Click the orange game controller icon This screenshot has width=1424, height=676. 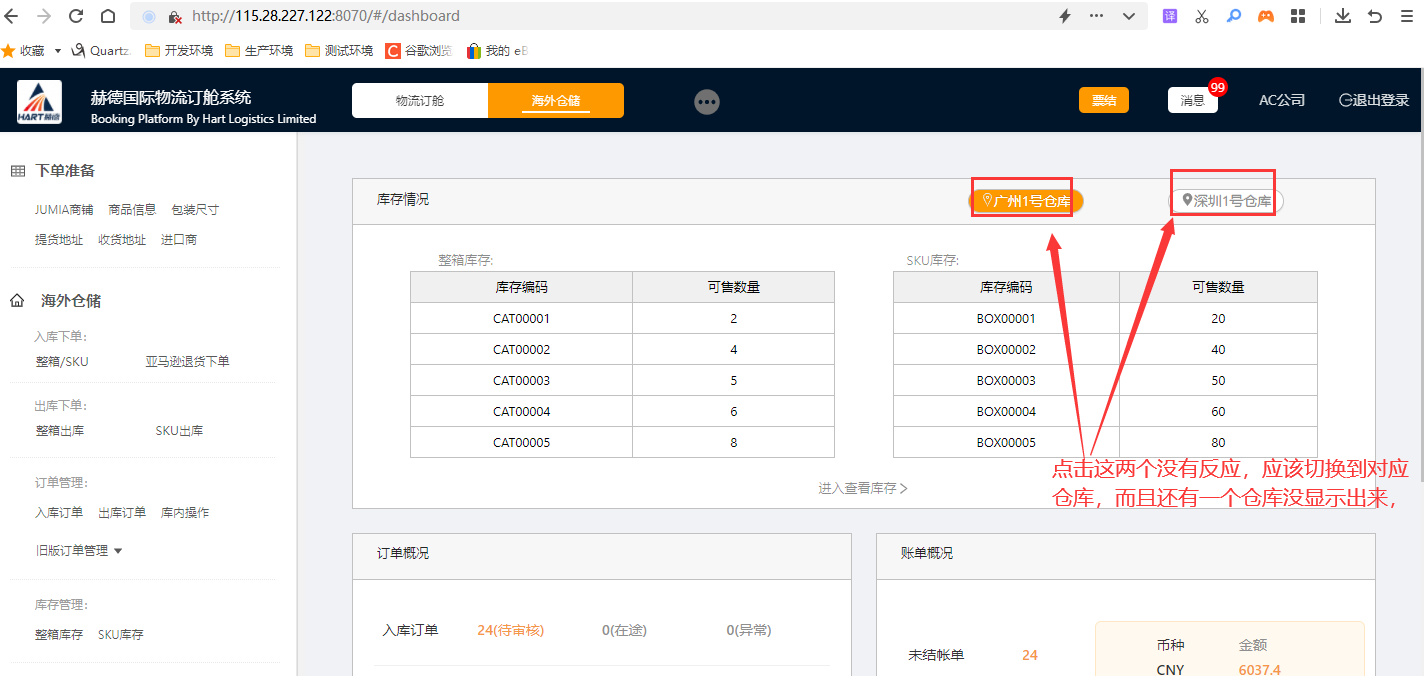tap(1266, 16)
